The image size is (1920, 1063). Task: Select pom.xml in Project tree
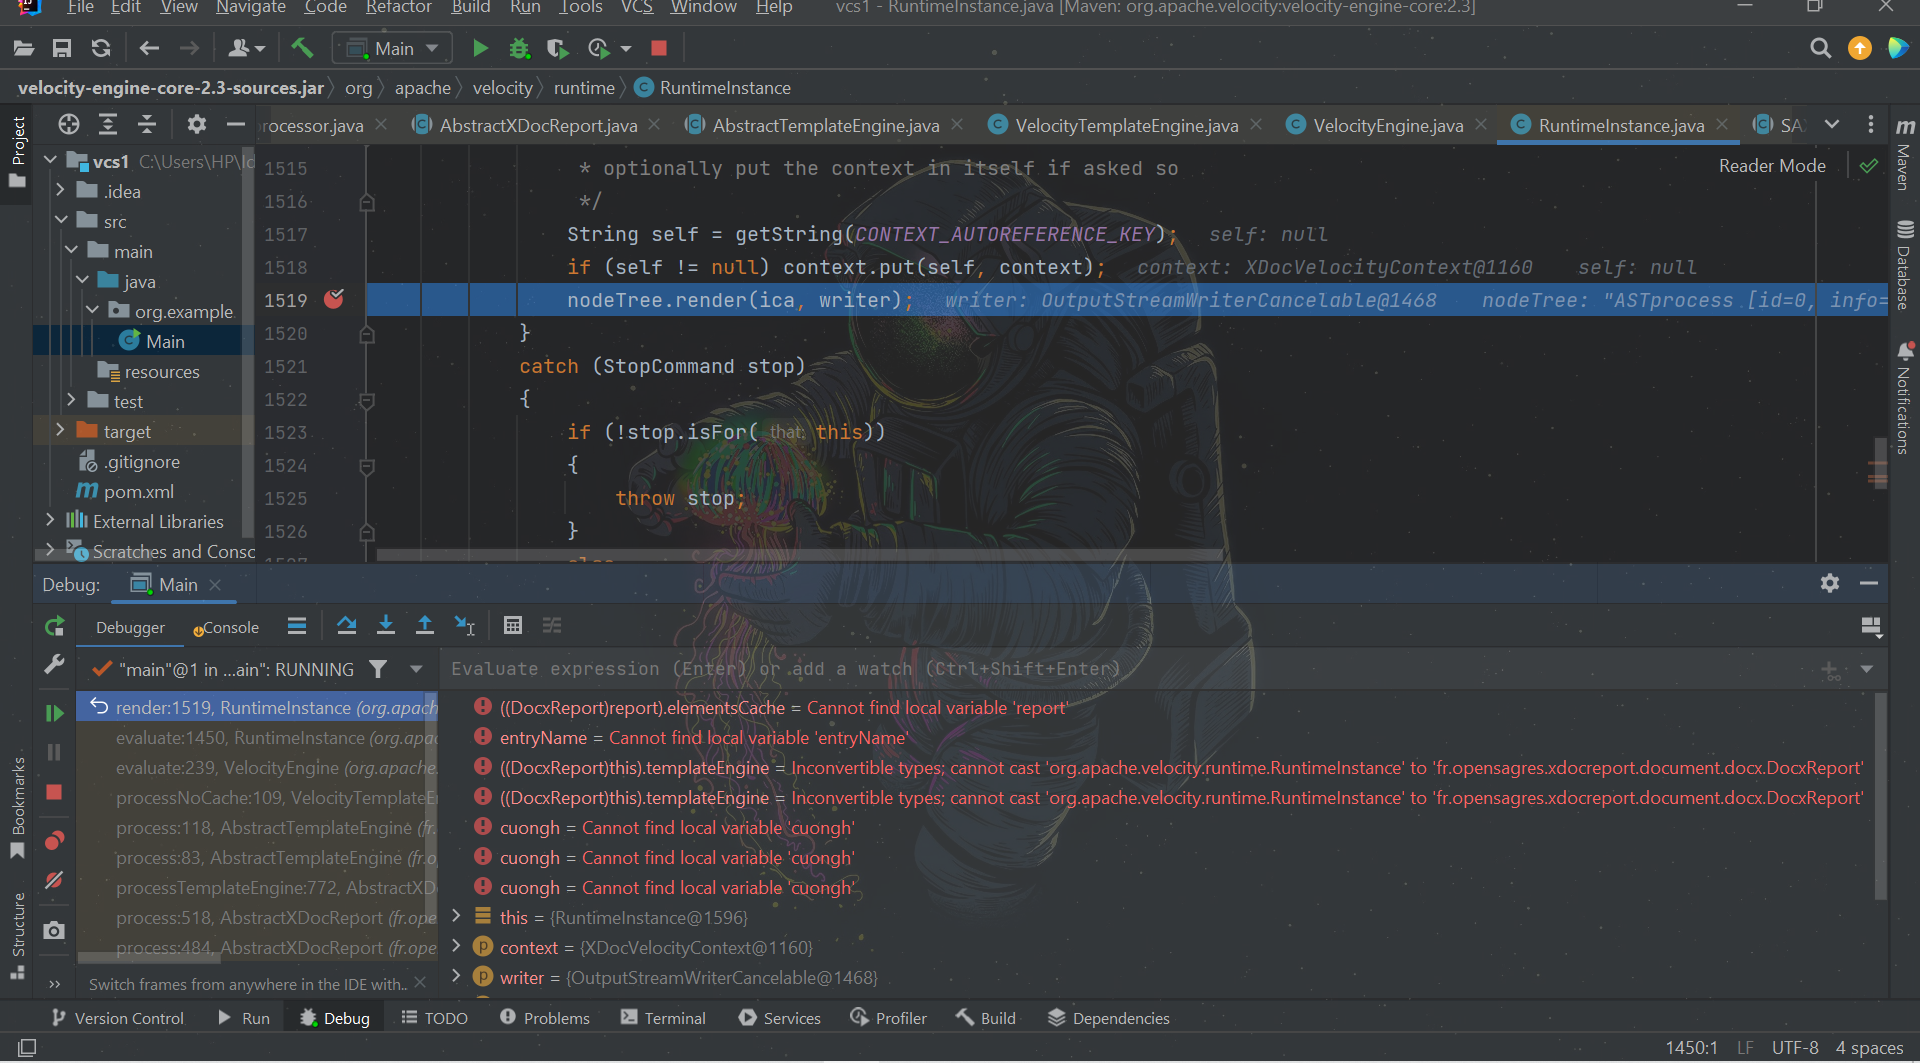click(x=138, y=491)
